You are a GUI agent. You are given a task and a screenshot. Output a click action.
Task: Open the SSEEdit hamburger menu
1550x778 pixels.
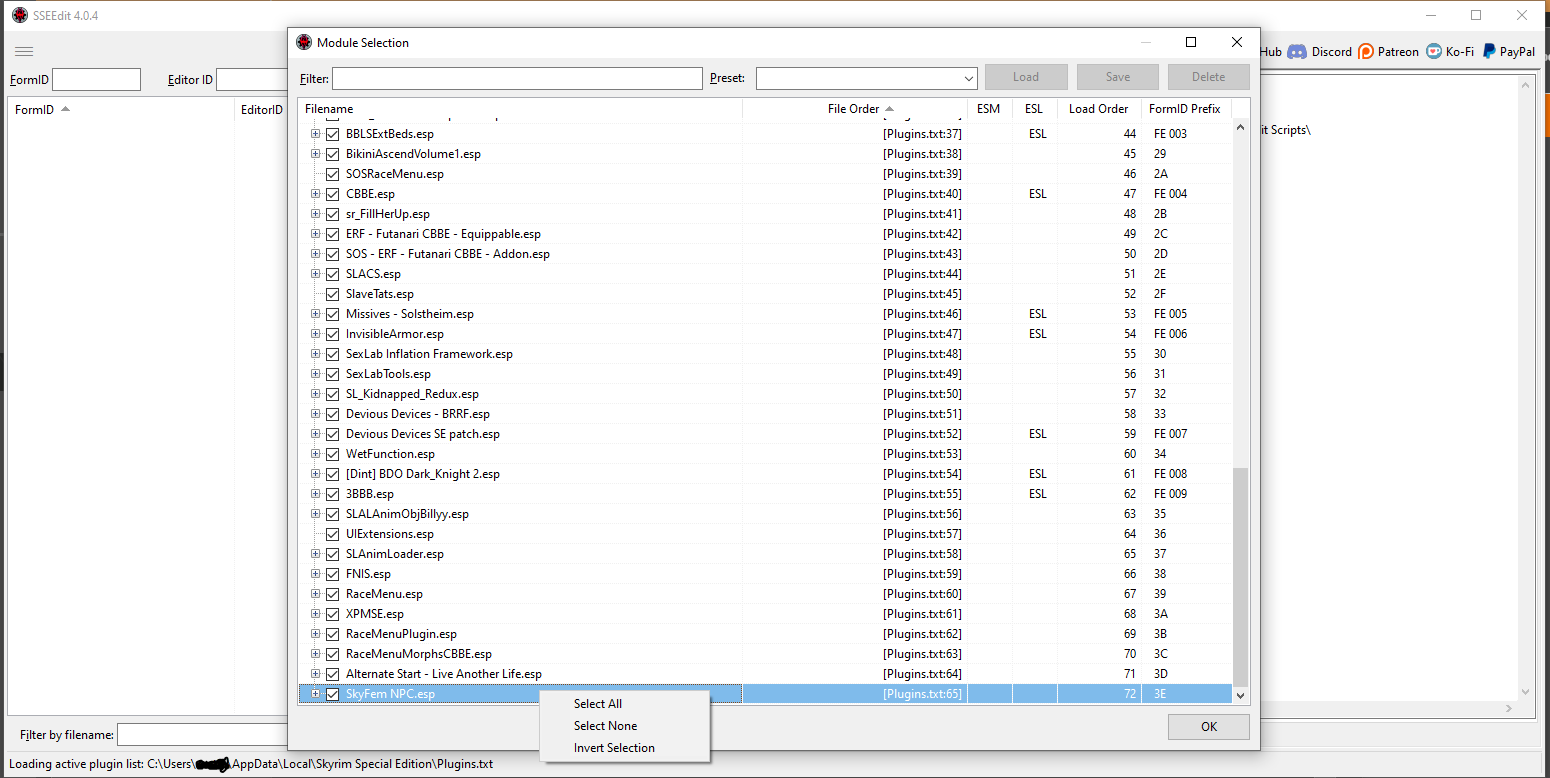[24, 52]
